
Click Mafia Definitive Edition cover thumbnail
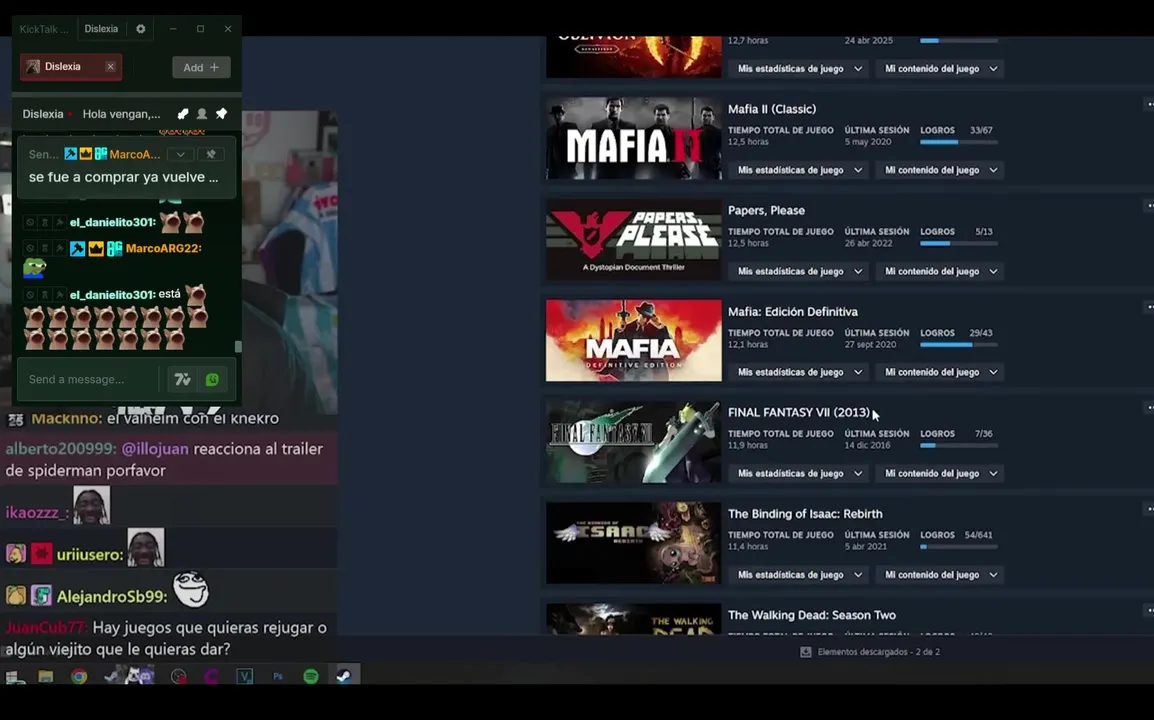click(634, 340)
